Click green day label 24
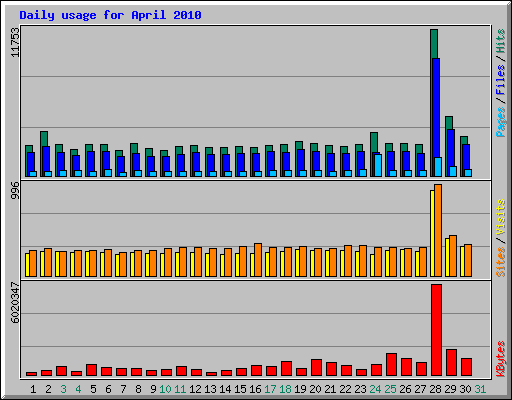This screenshot has height=400, width=512. click(375, 389)
